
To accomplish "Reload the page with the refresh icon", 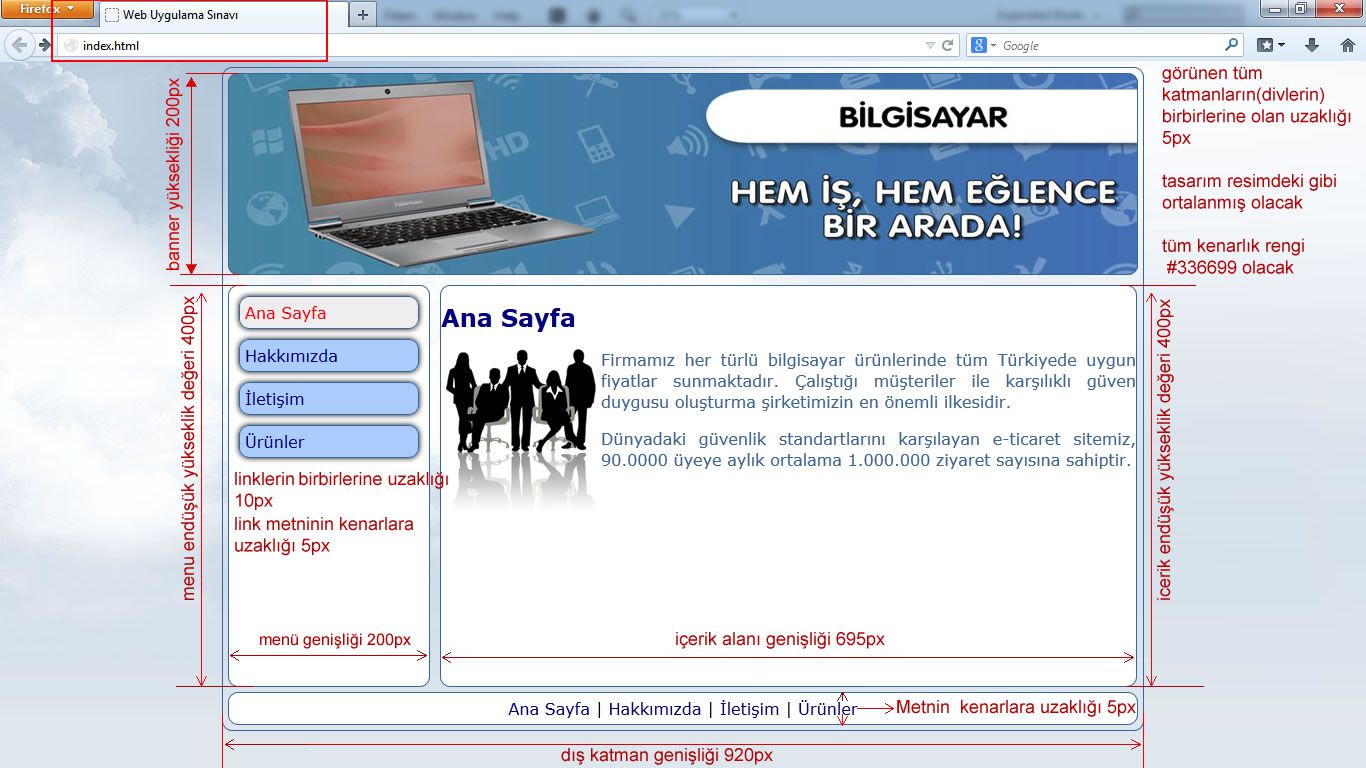I will [948, 45].
